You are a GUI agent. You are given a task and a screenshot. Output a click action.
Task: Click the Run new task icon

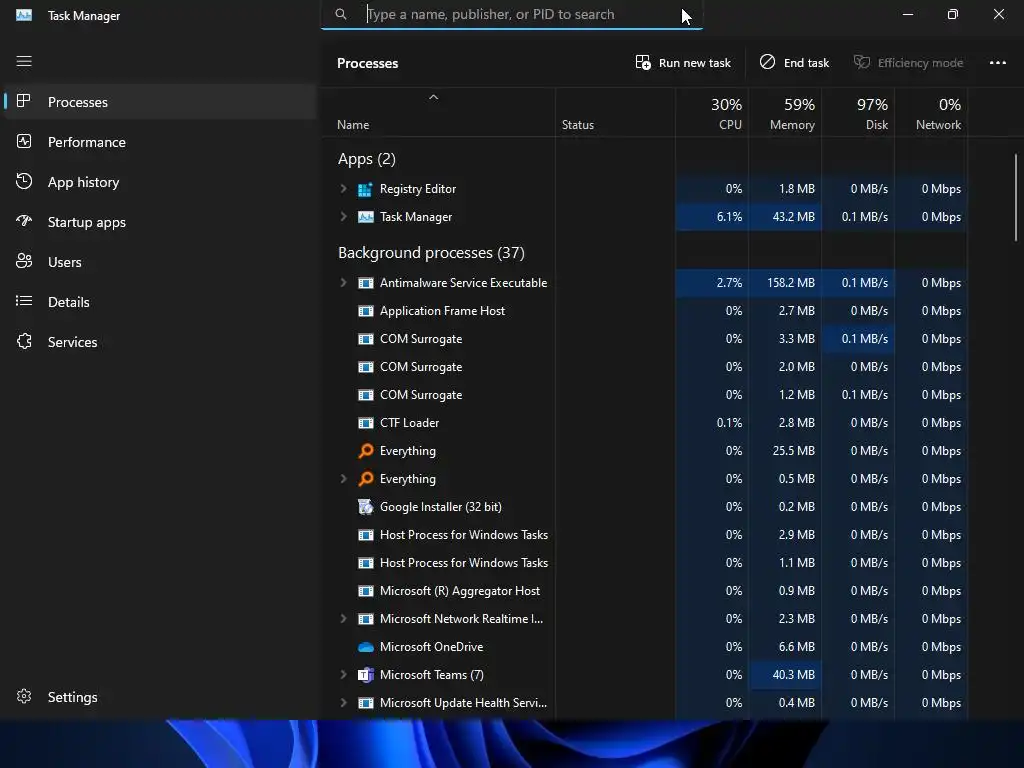click(643, 63)
